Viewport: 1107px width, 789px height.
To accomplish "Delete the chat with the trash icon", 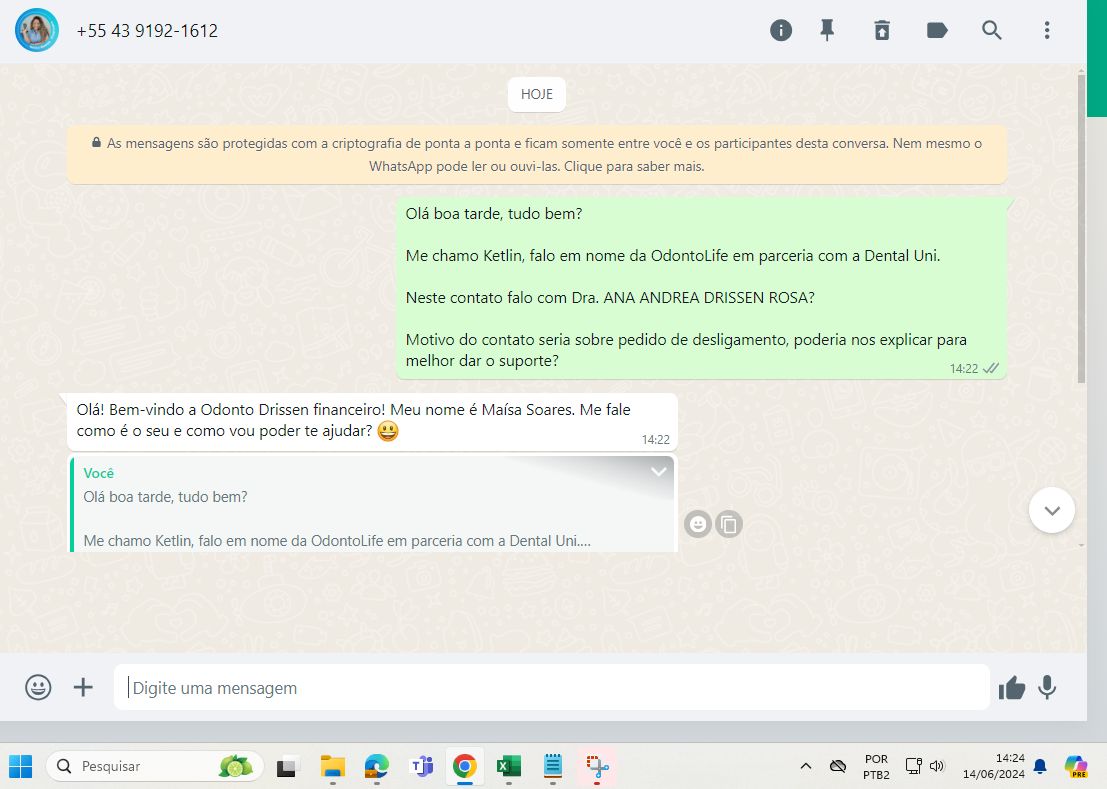I will coord(882,30).
